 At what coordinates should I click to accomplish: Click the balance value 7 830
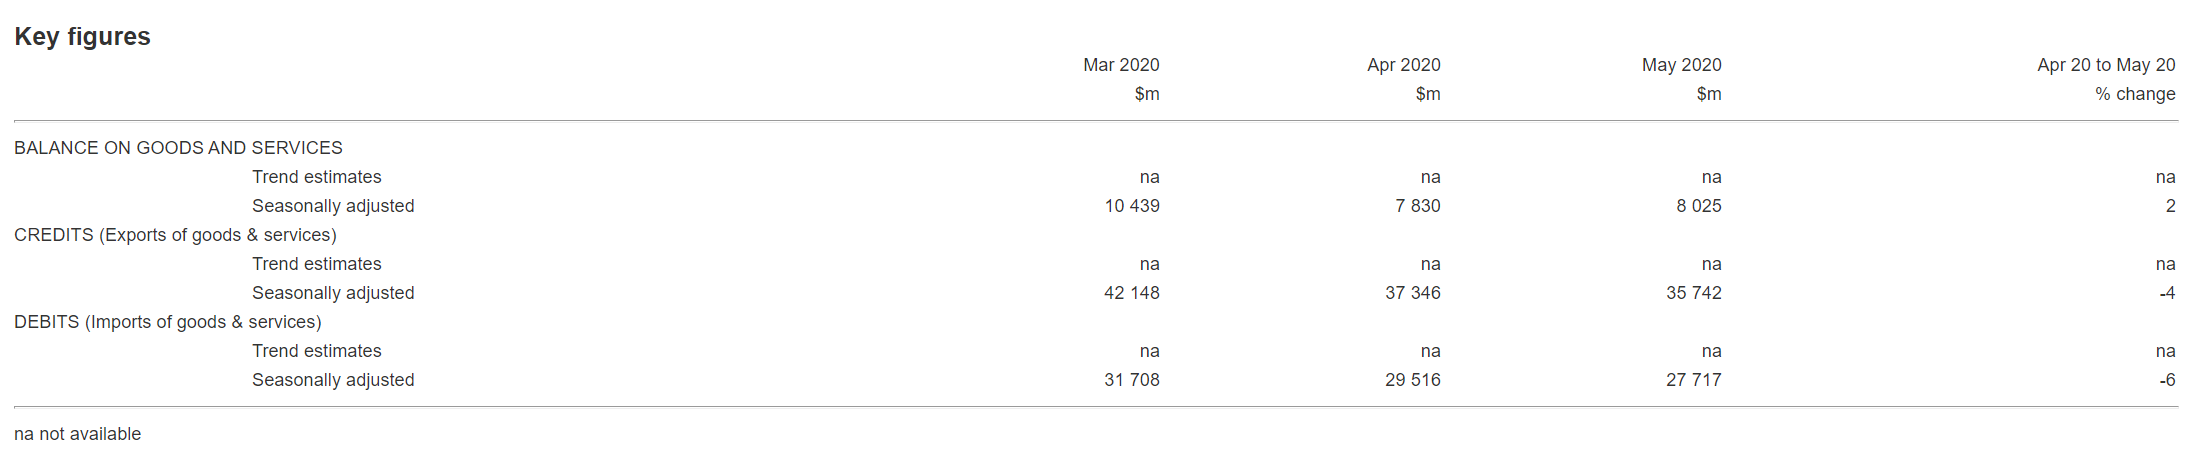1417,206
